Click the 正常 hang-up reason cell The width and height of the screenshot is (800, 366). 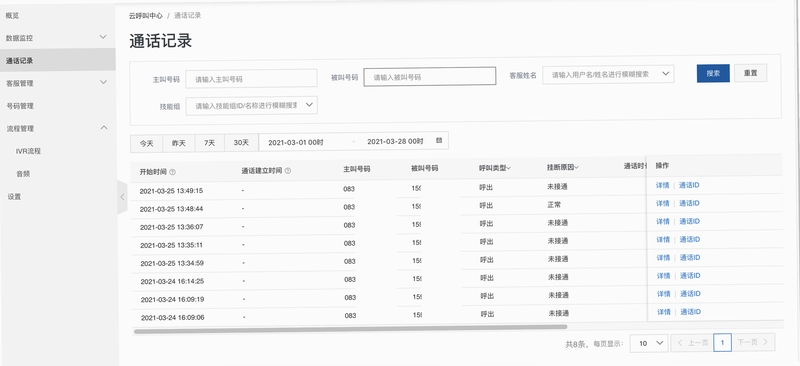(x=554, y=205)
